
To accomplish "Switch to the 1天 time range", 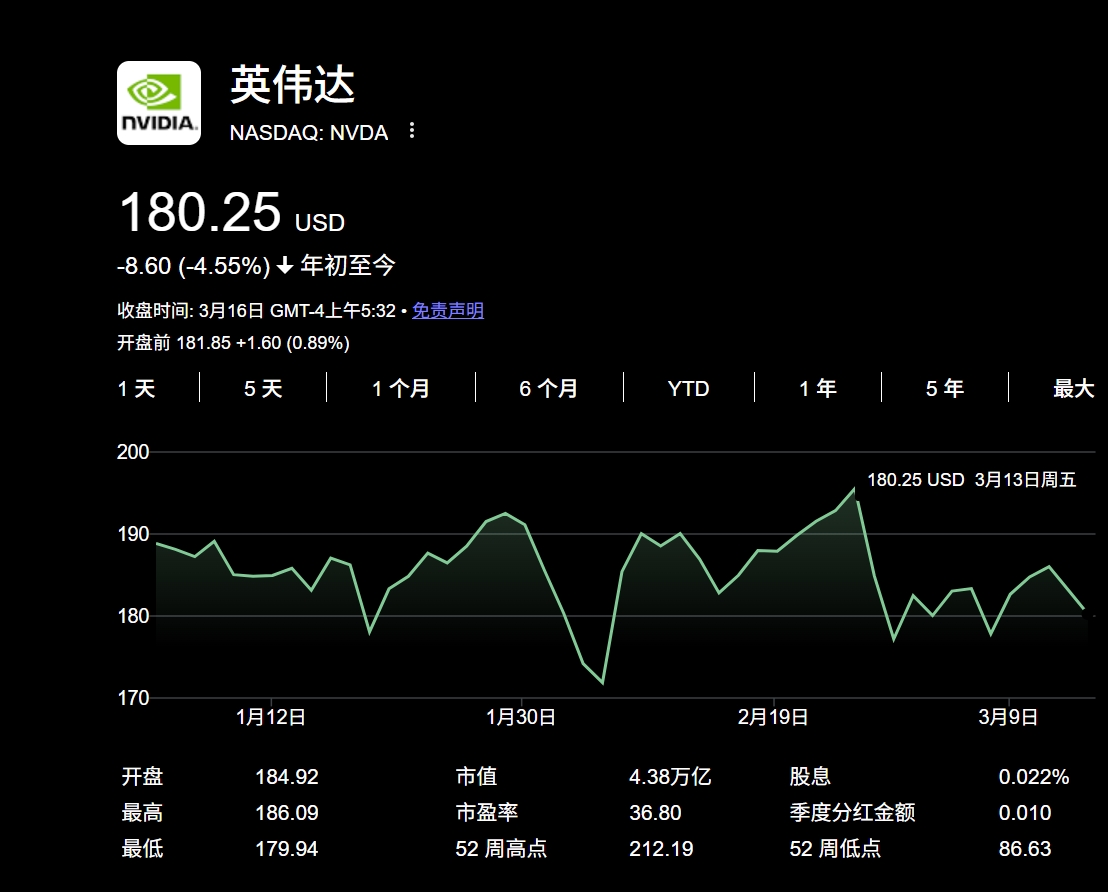I will 137,389.
